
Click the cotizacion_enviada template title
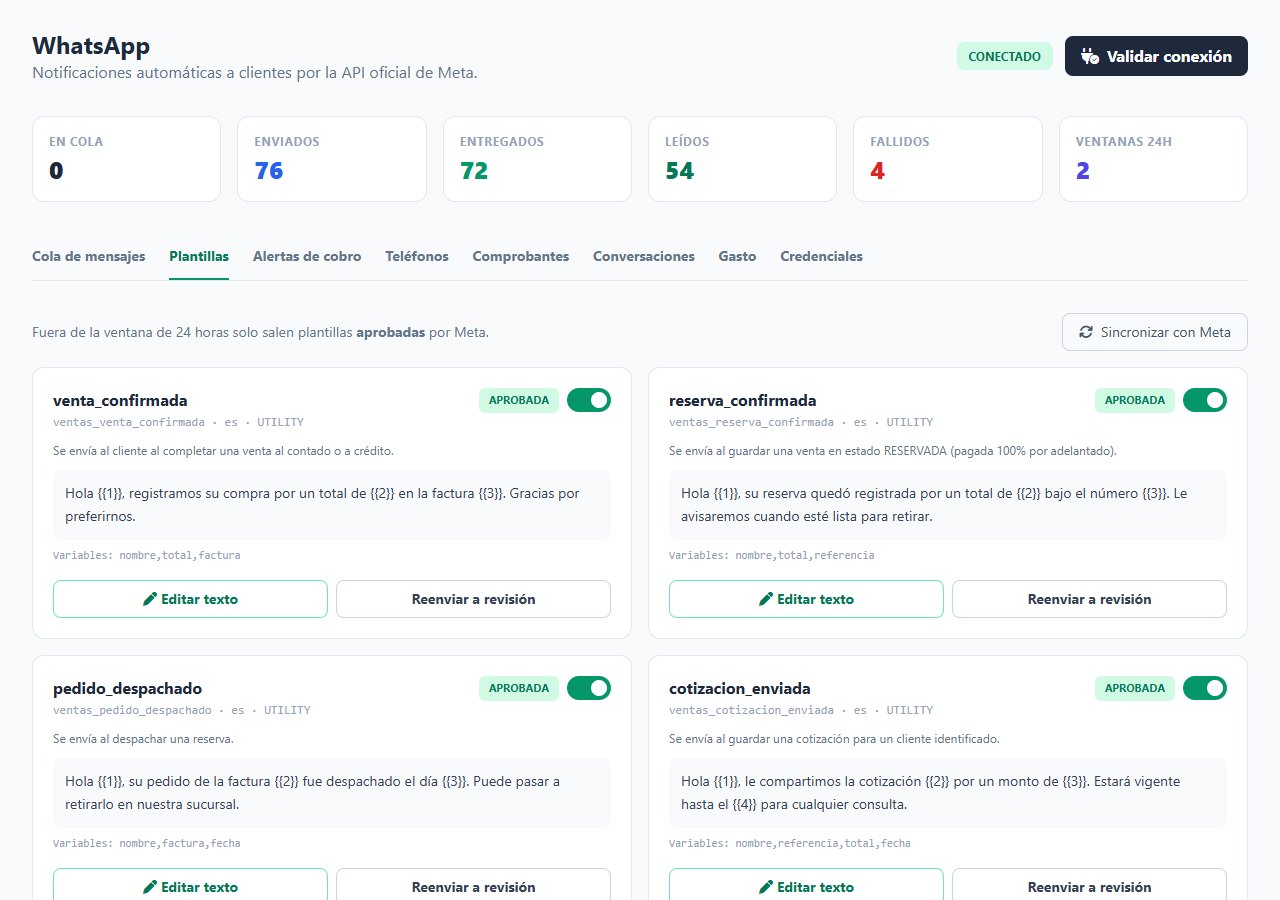pos(740,688)
